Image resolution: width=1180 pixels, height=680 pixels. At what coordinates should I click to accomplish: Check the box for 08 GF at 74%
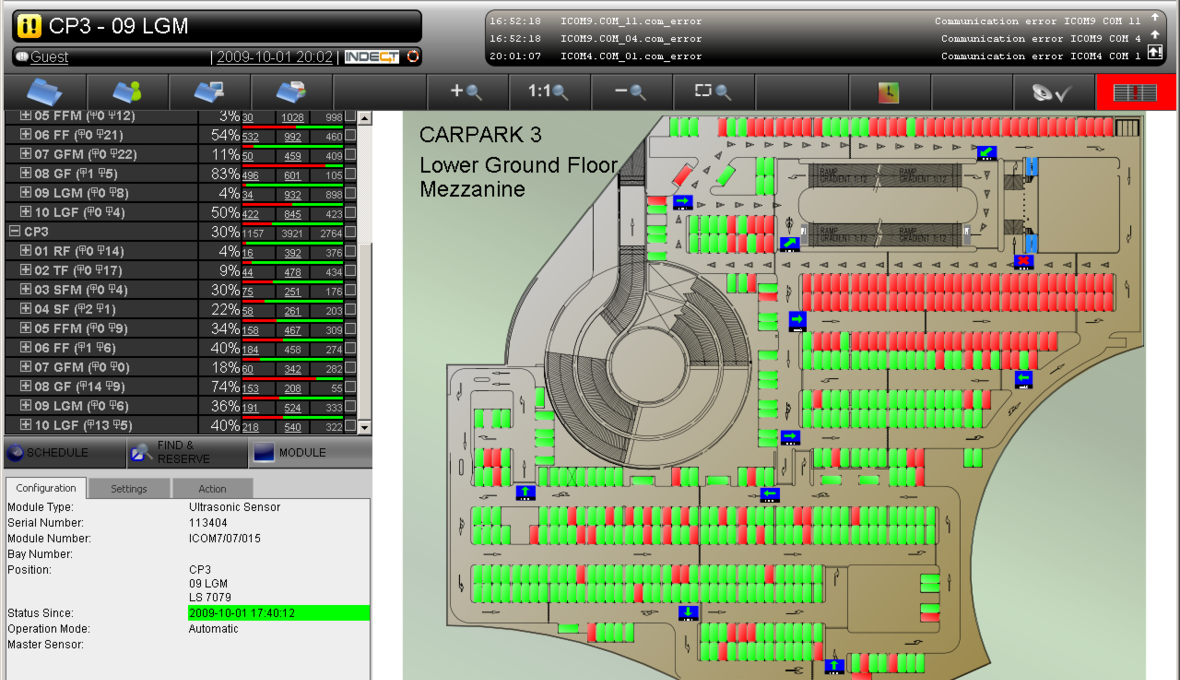[x=350, y=388]
